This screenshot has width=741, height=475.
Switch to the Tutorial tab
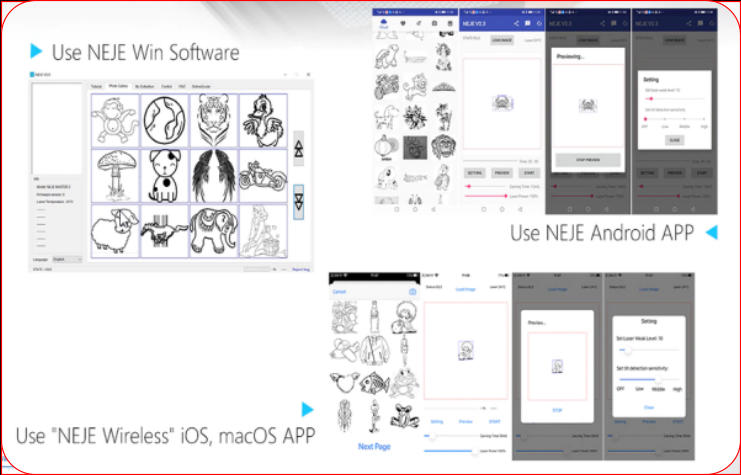(x=96, y=87)
